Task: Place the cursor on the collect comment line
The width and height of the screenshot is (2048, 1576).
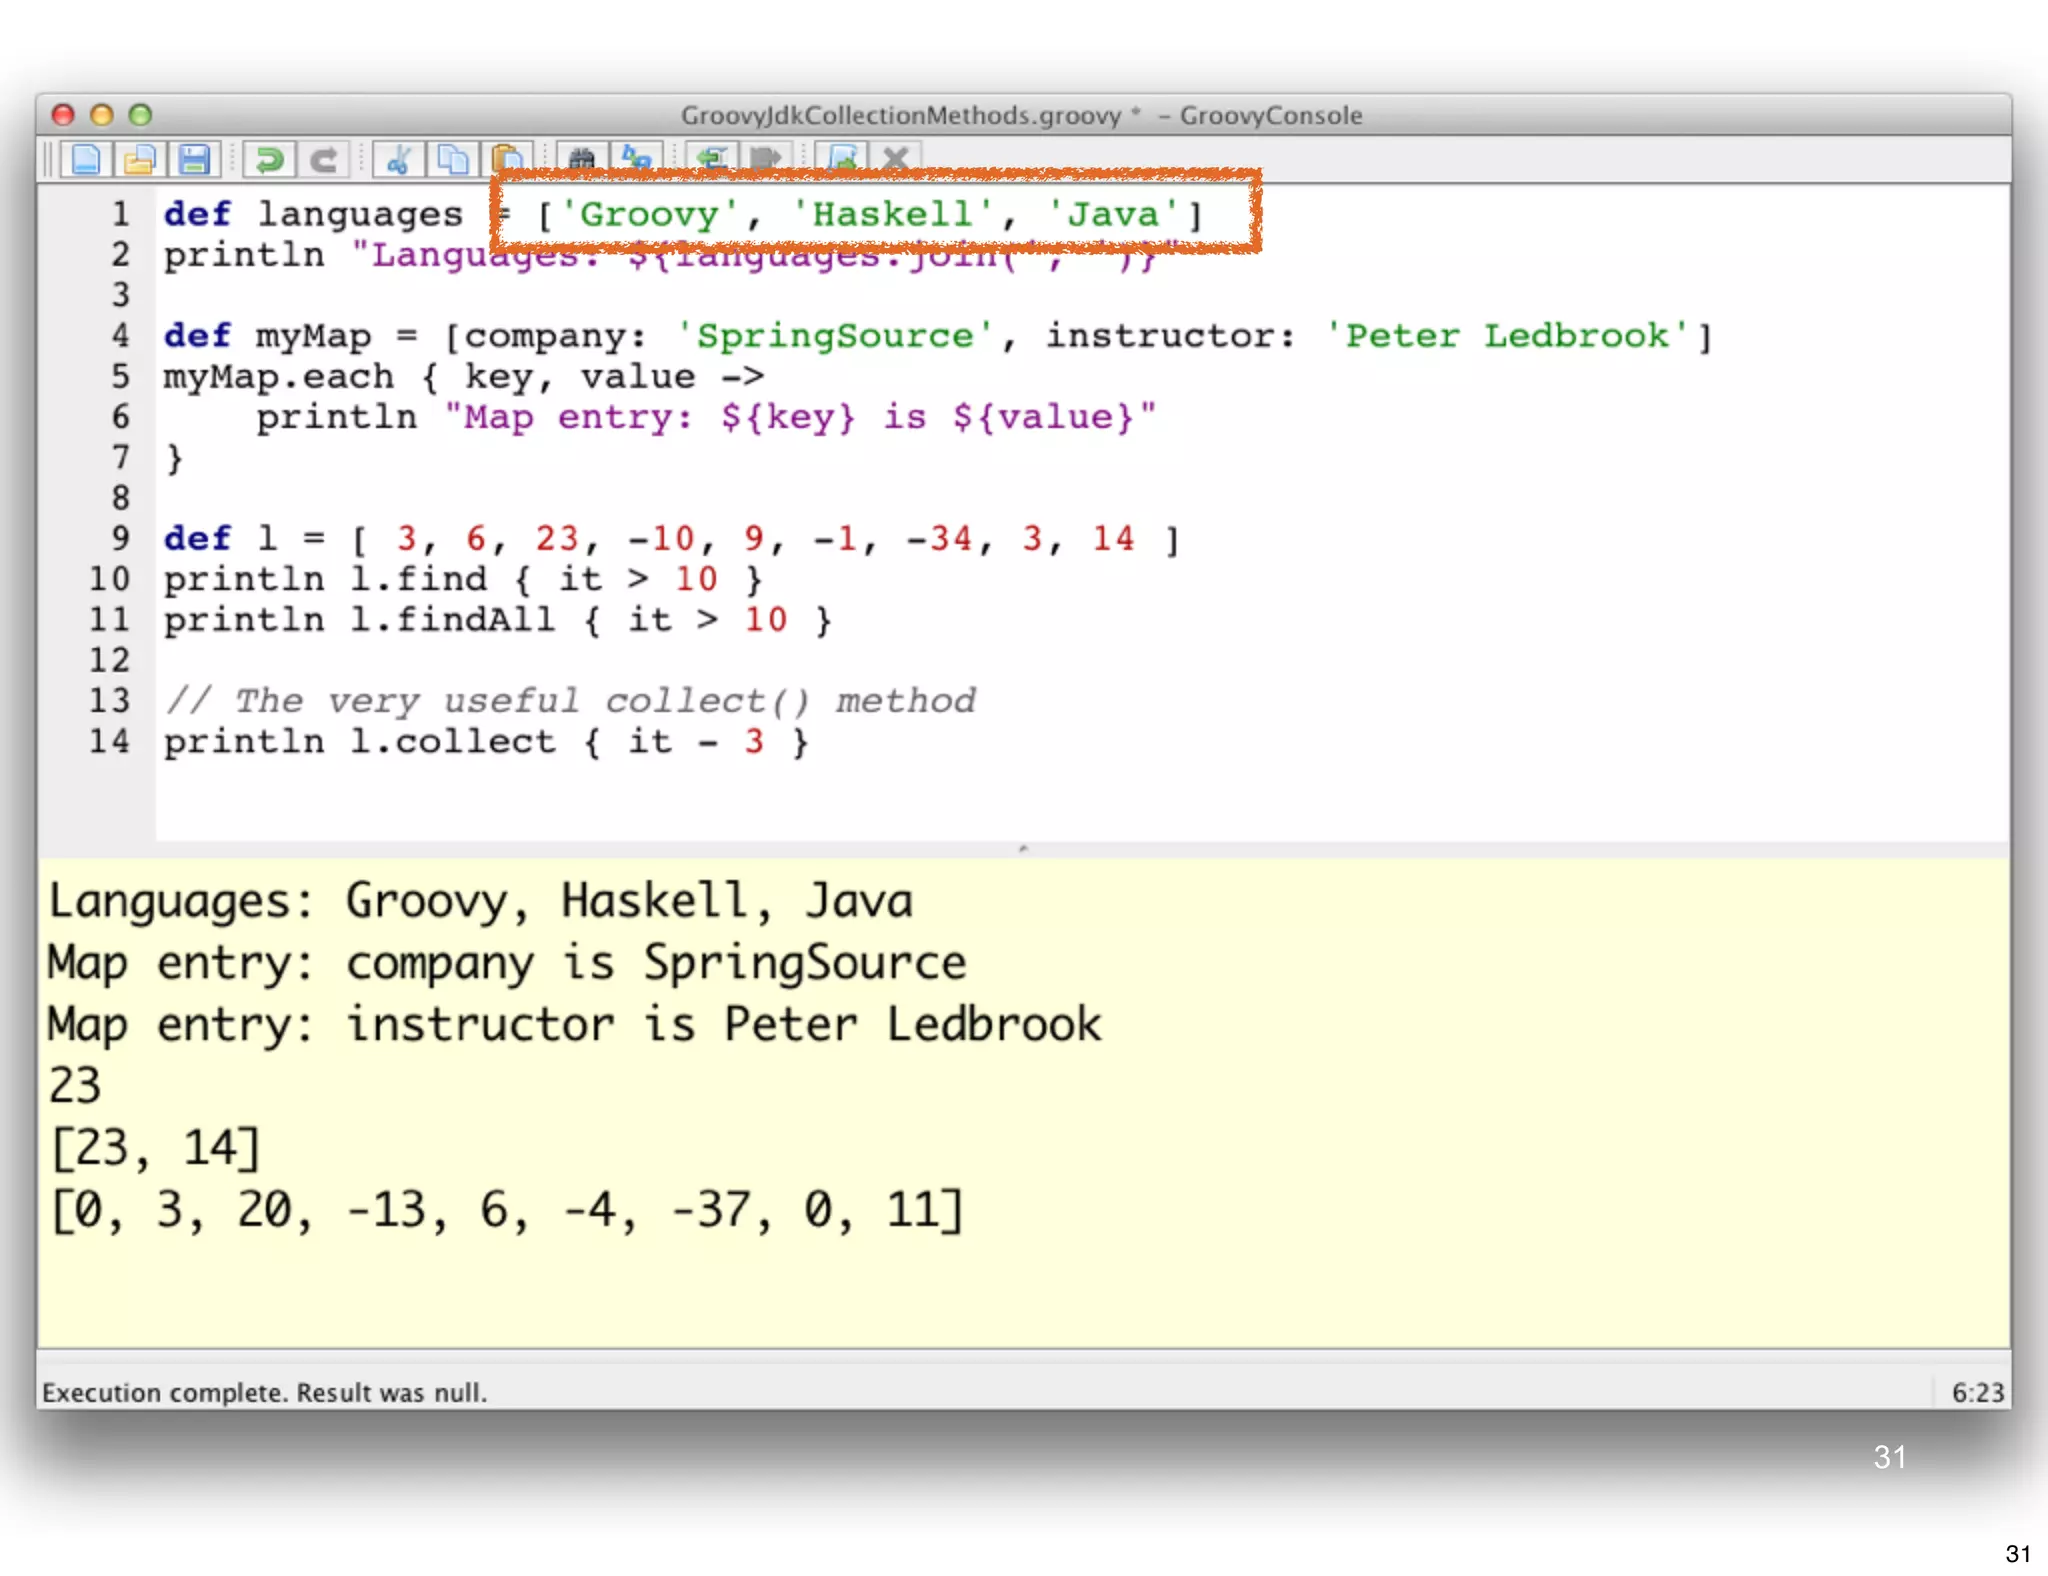Action: pyautogui.click(x=571, y=701)
